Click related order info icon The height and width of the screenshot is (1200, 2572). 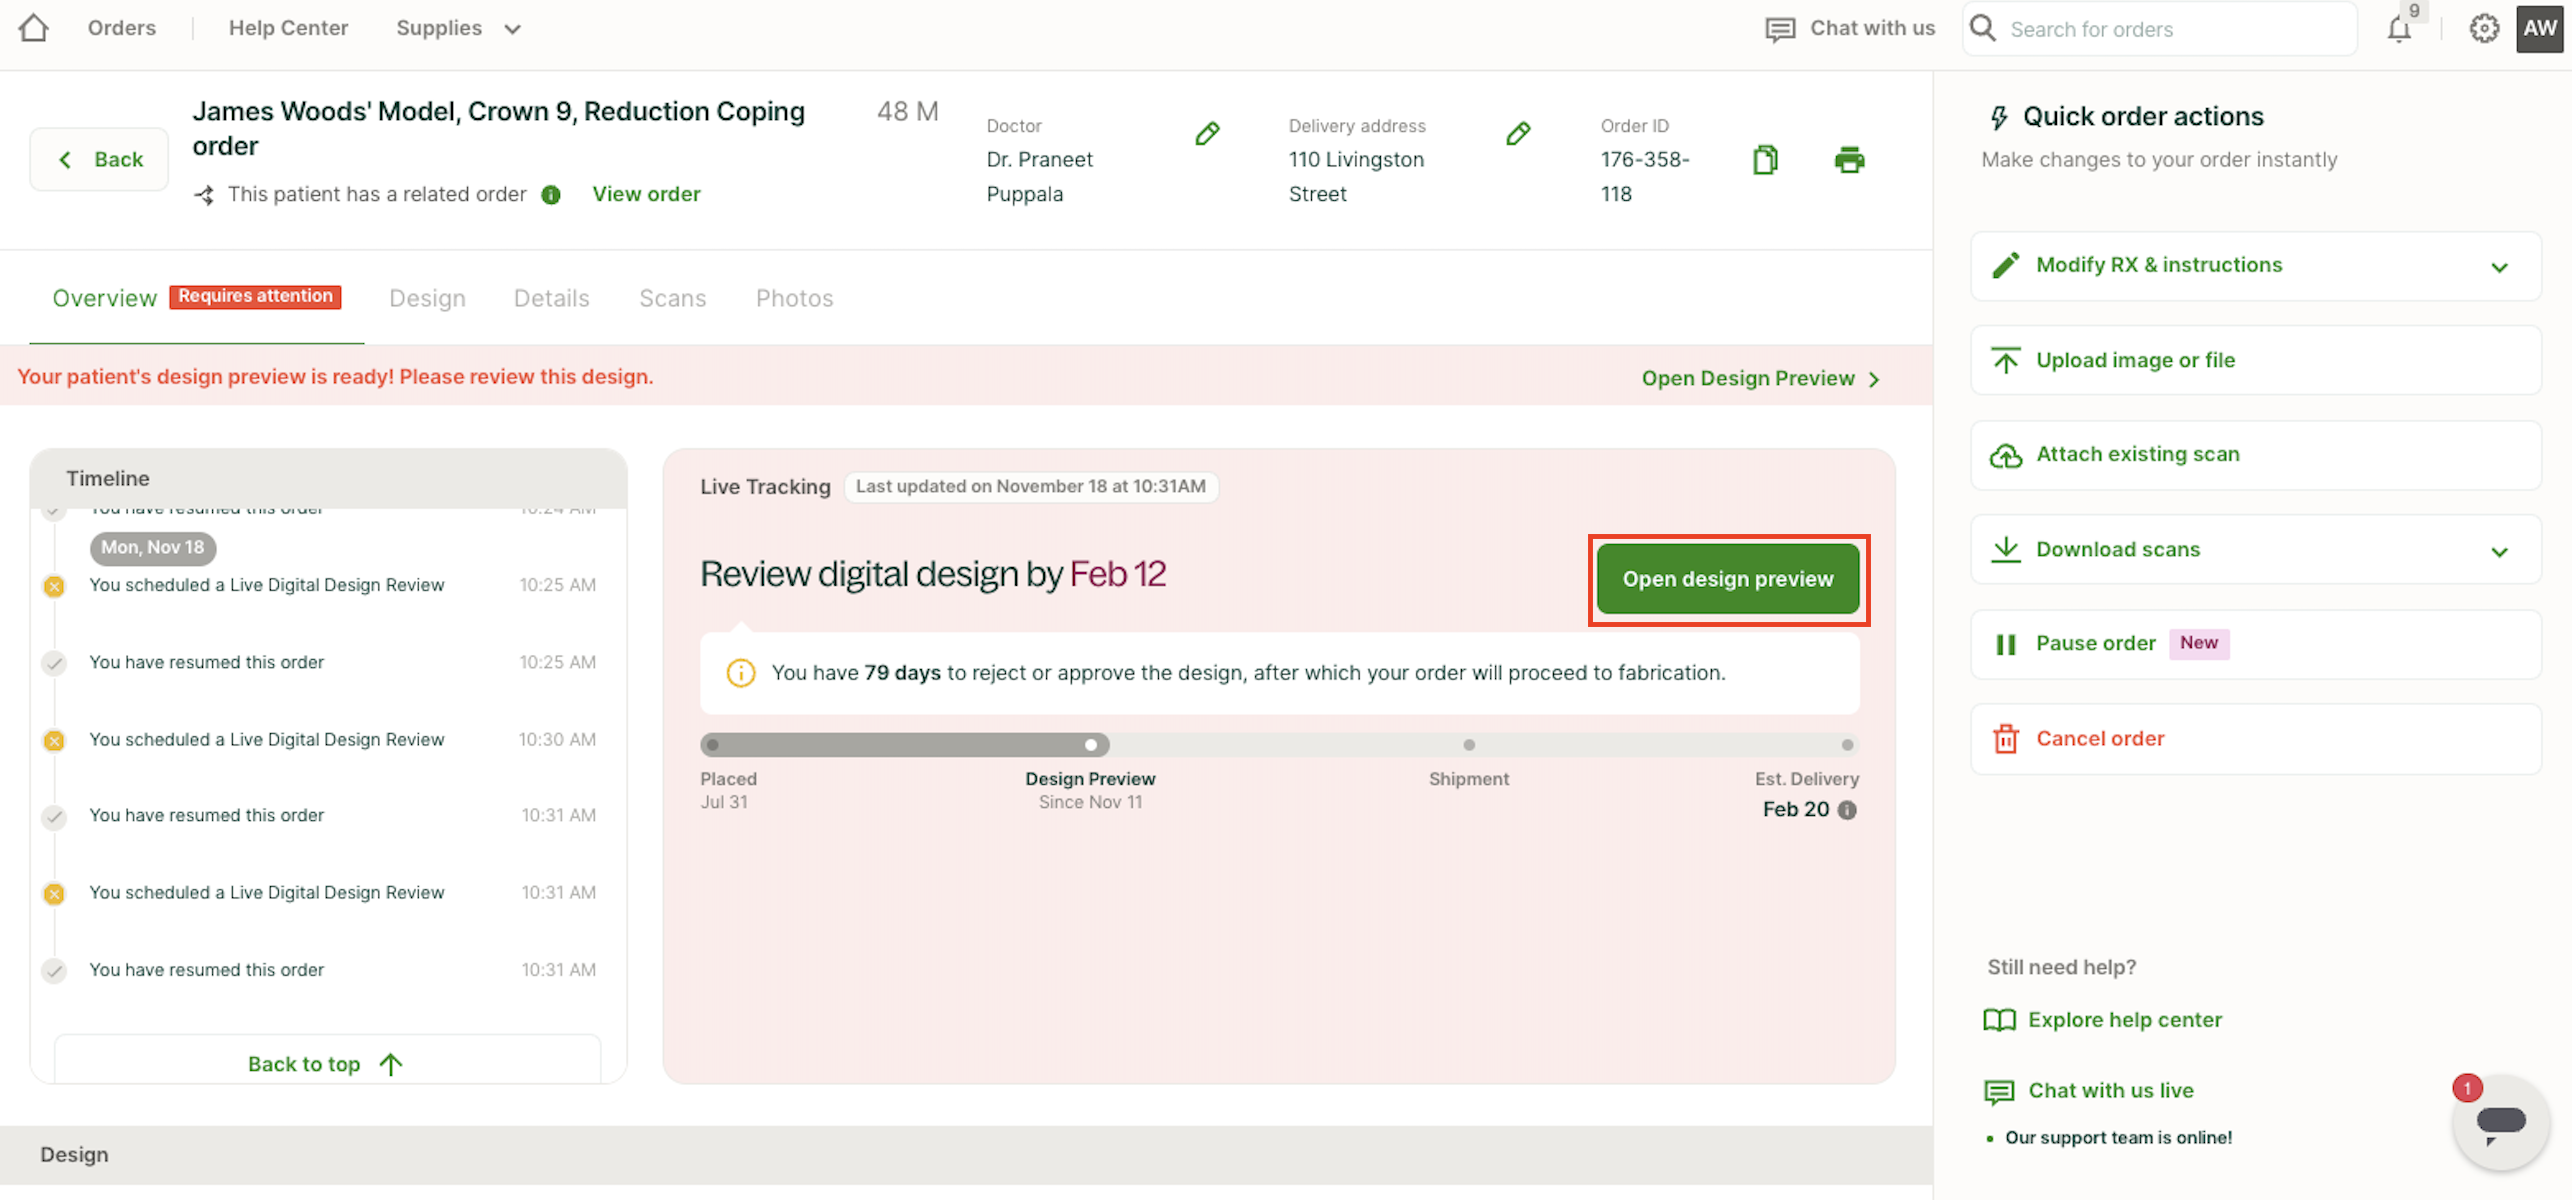click(x=551, y=195)
